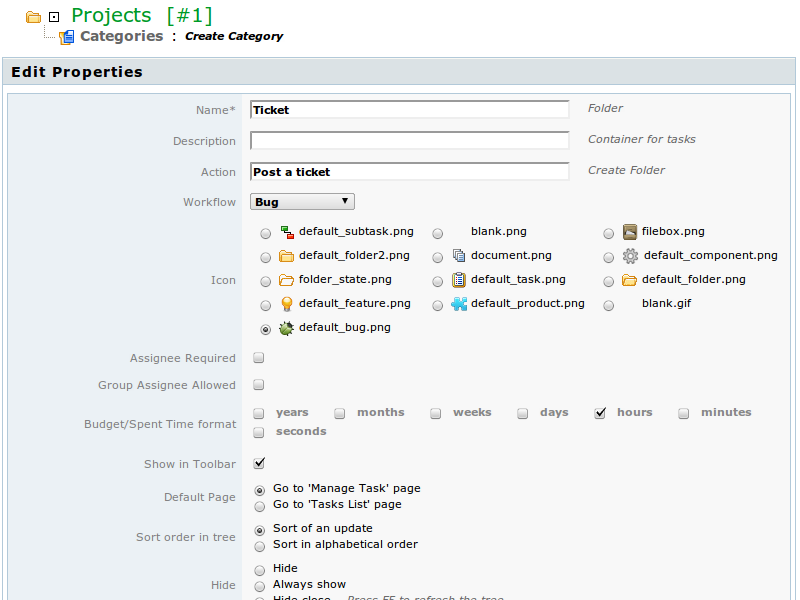Uncheck the hours time format
The height and width of the screenshot is (600, 800).
click(600, 413)
